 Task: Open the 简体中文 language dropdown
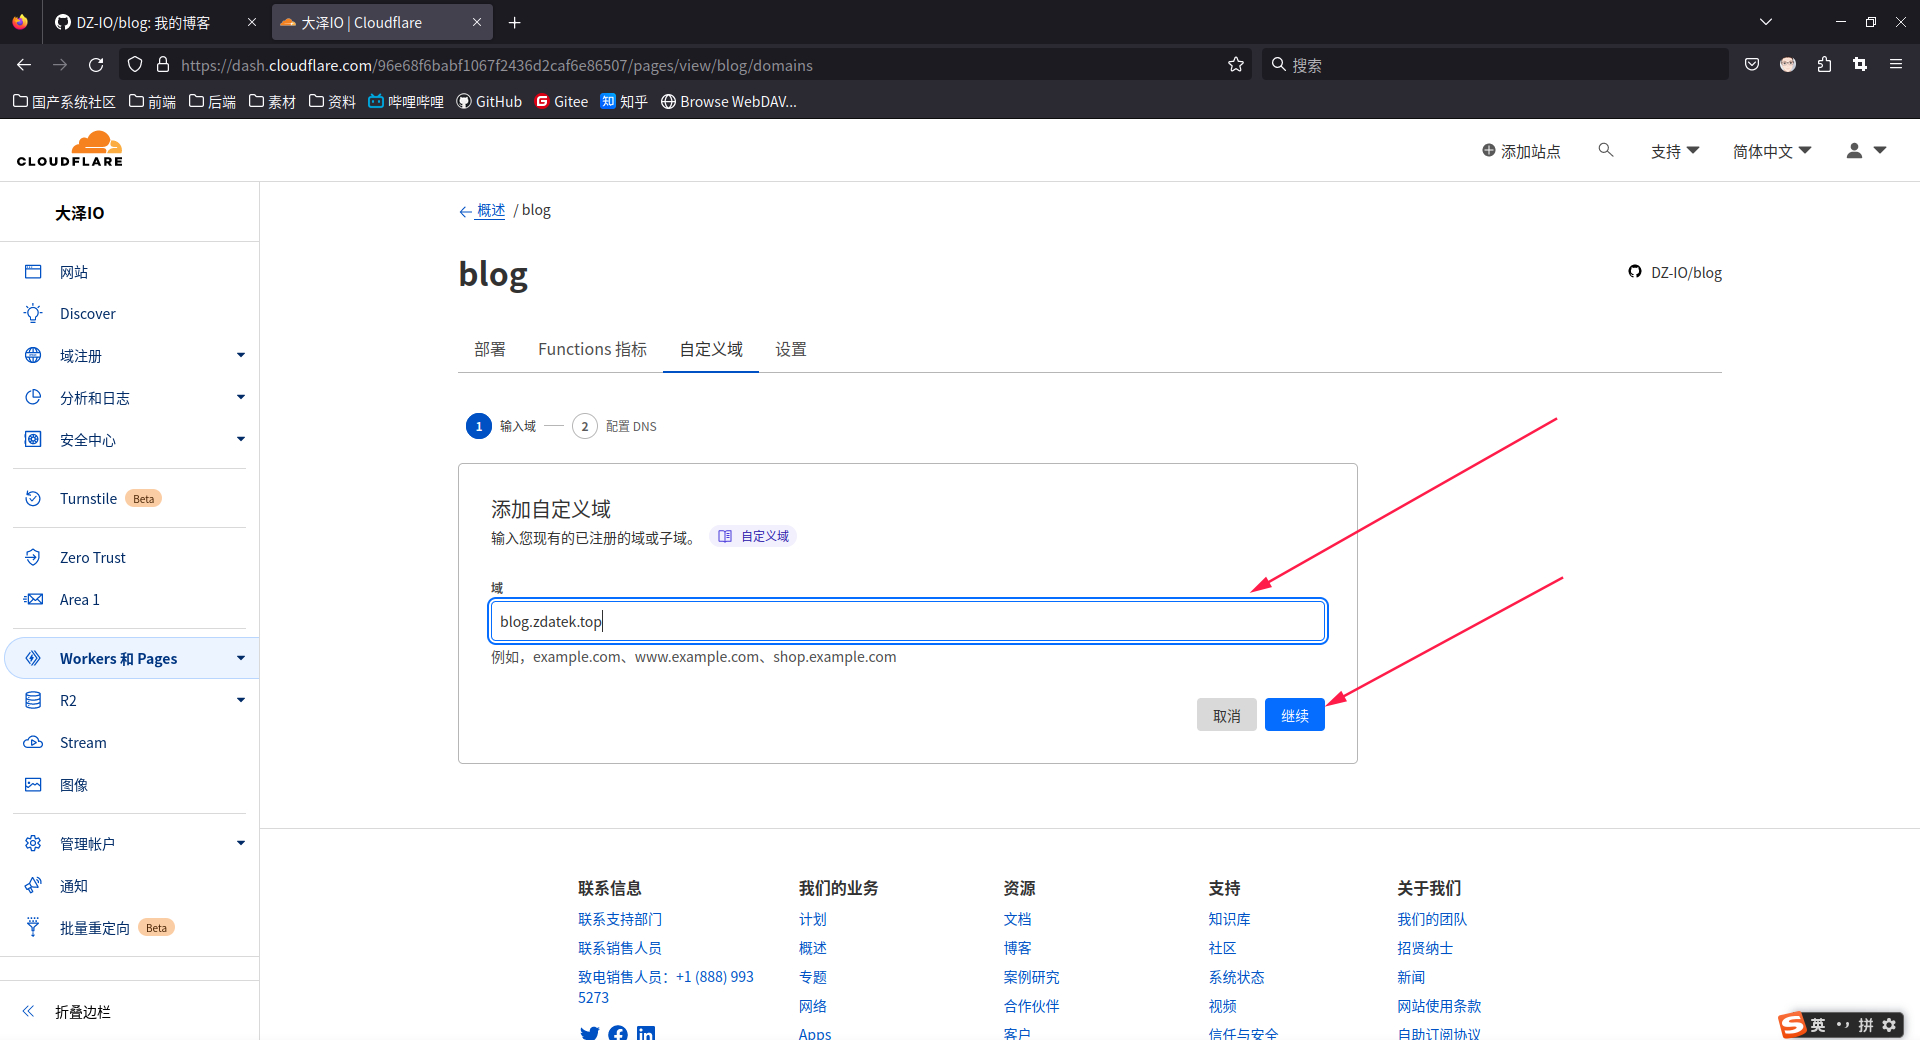(1770, 150)
